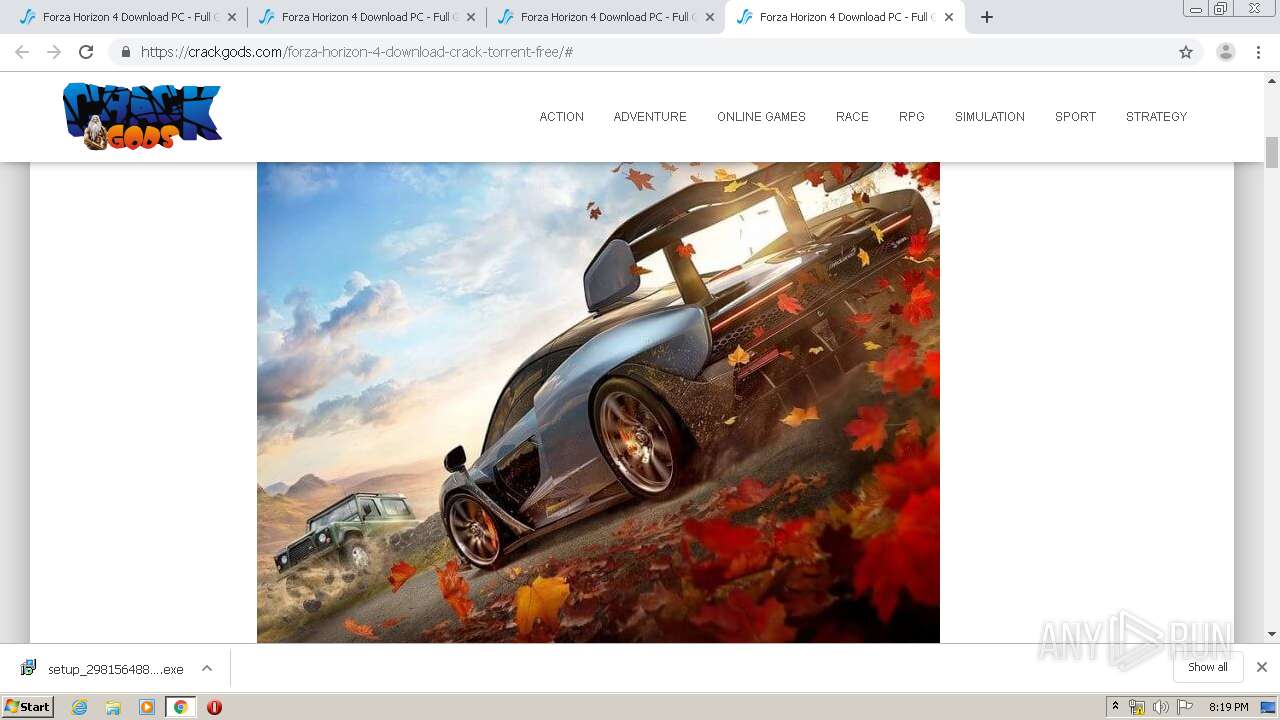Open the network tray icon
This screenshot has width=1280, height=720.
coord(1137,707)
